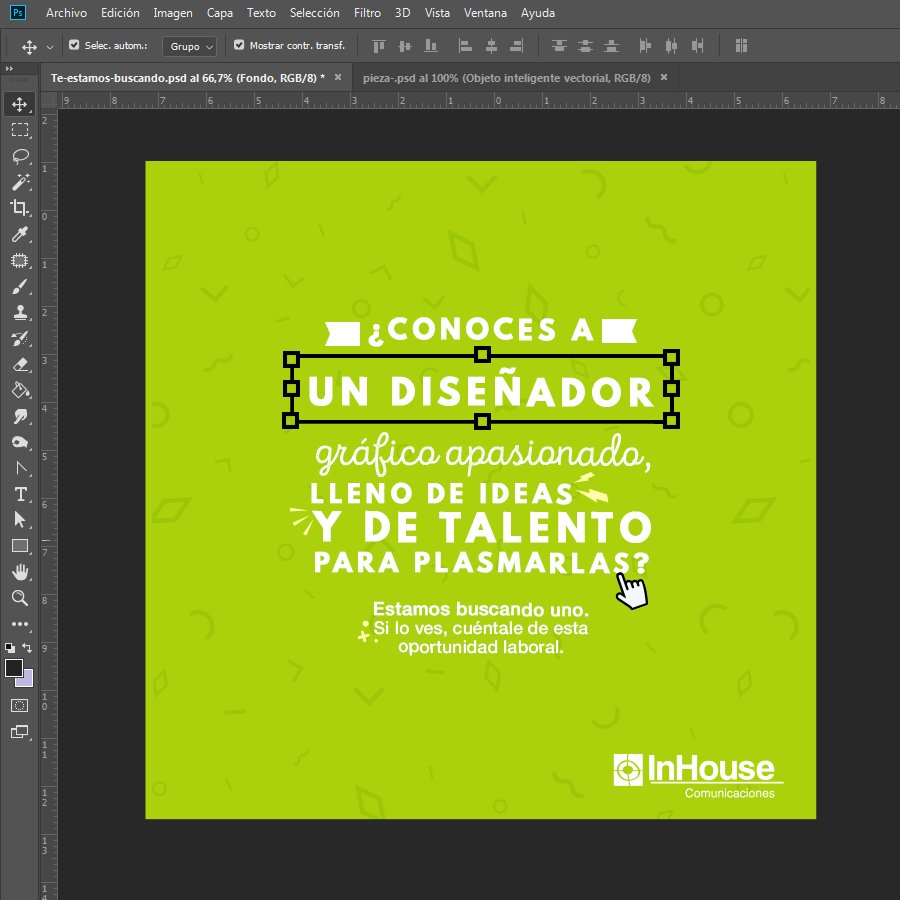Open the Vista menu
The image size is (900, 900).
(x=437, y=13)
